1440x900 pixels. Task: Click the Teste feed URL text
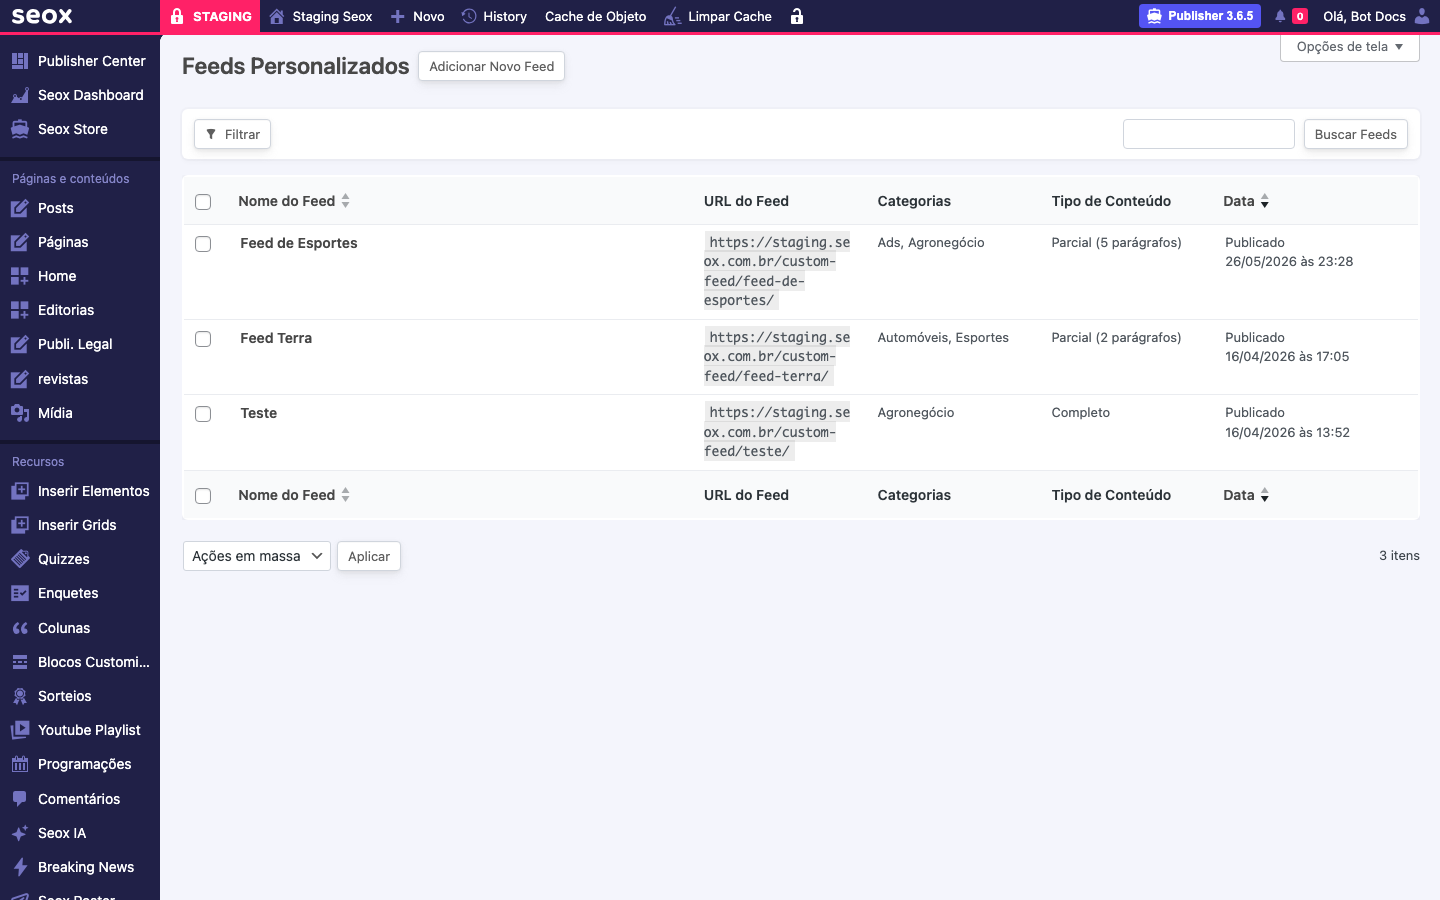coord(777,432)
